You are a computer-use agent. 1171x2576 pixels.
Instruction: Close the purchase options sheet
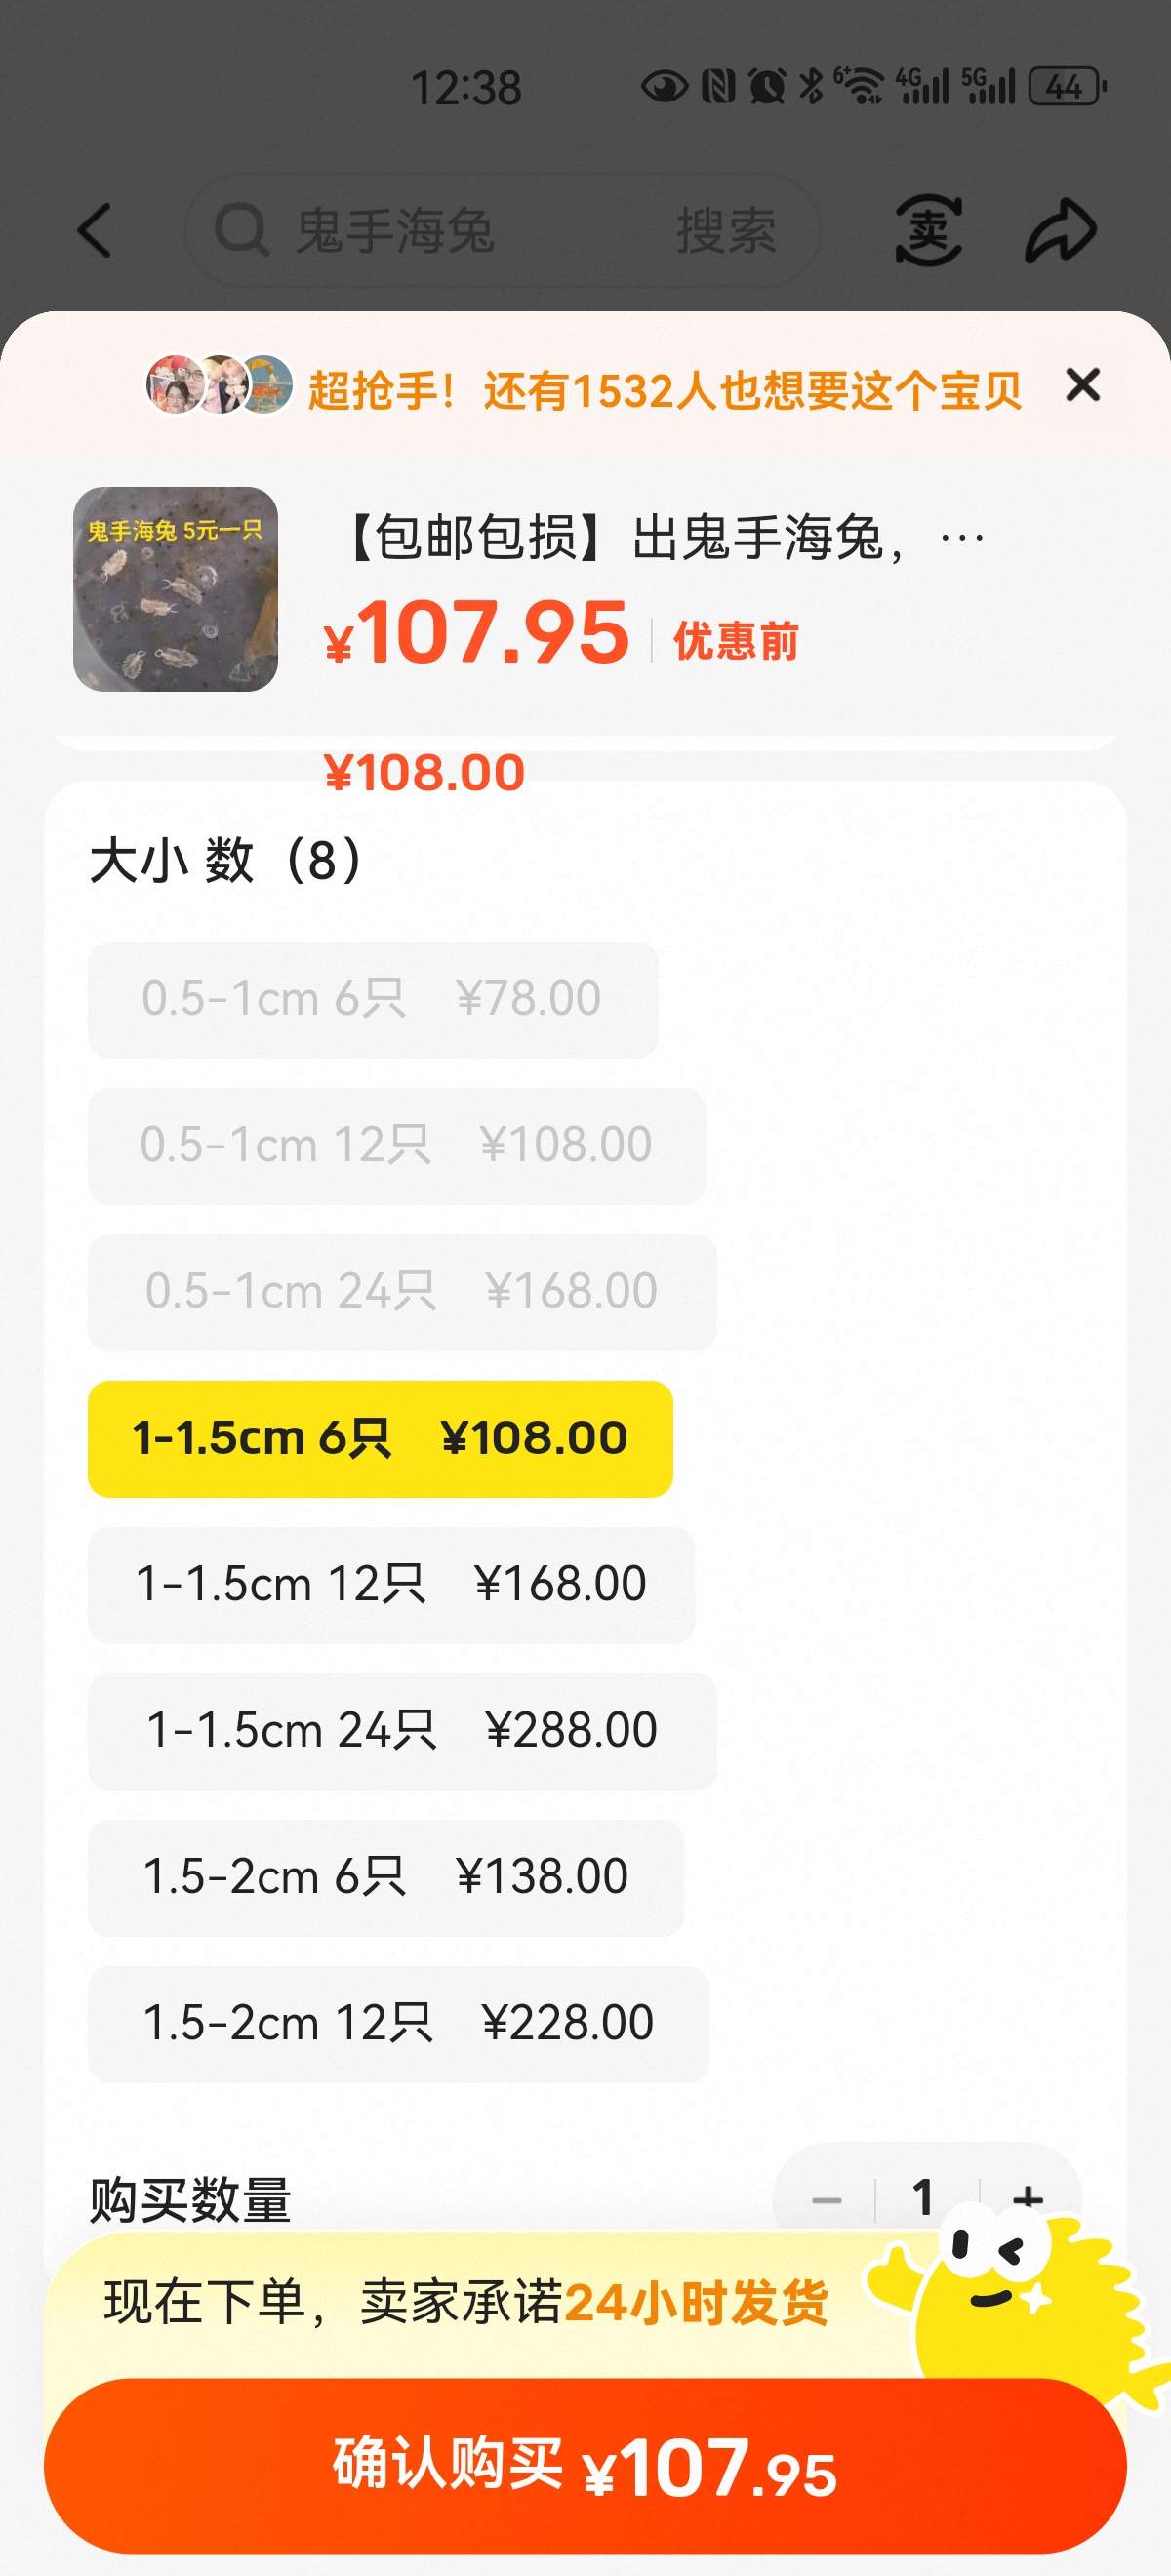pos(1082,385)
